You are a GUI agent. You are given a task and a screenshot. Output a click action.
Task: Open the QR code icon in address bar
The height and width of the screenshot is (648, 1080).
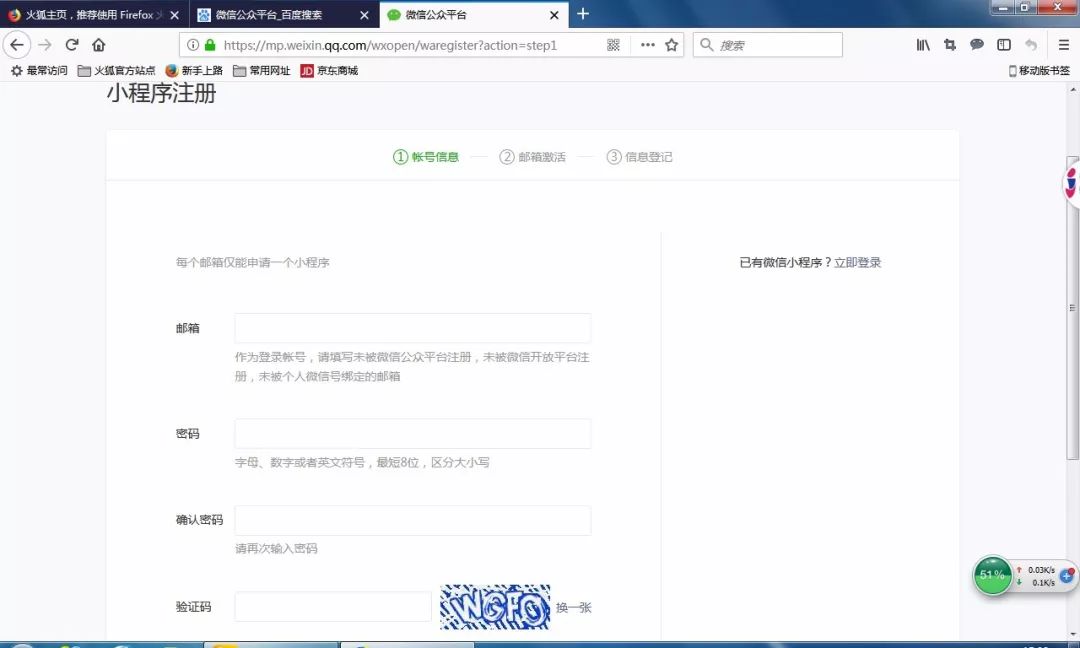click(613, 45)
